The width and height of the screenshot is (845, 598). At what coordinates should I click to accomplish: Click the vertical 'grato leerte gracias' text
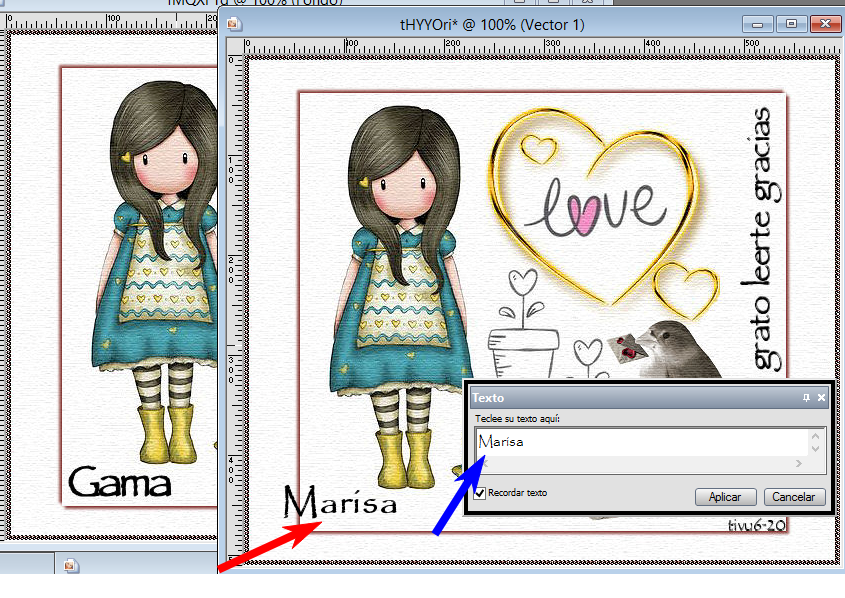(761, 239)
